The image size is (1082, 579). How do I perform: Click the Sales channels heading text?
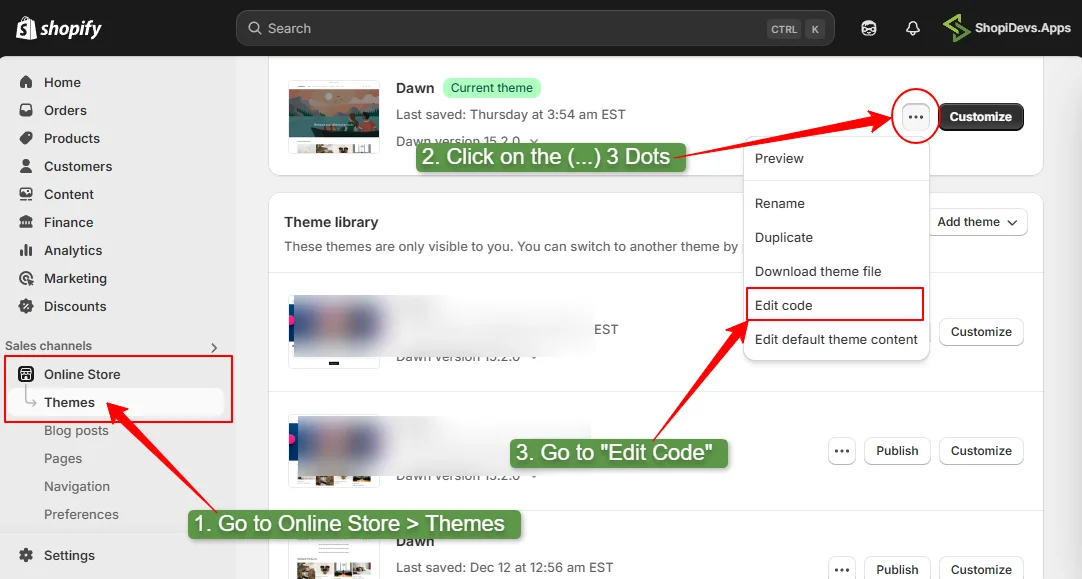(48, 346)
